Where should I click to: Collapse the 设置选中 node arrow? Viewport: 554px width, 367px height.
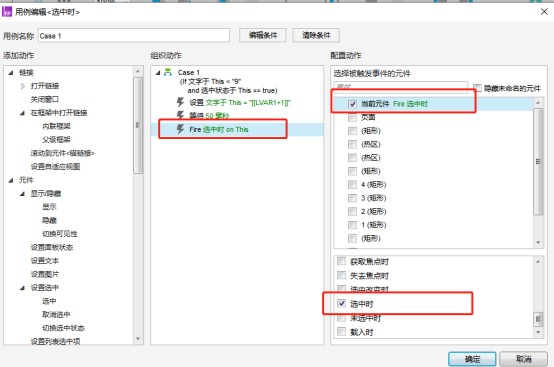23,288
